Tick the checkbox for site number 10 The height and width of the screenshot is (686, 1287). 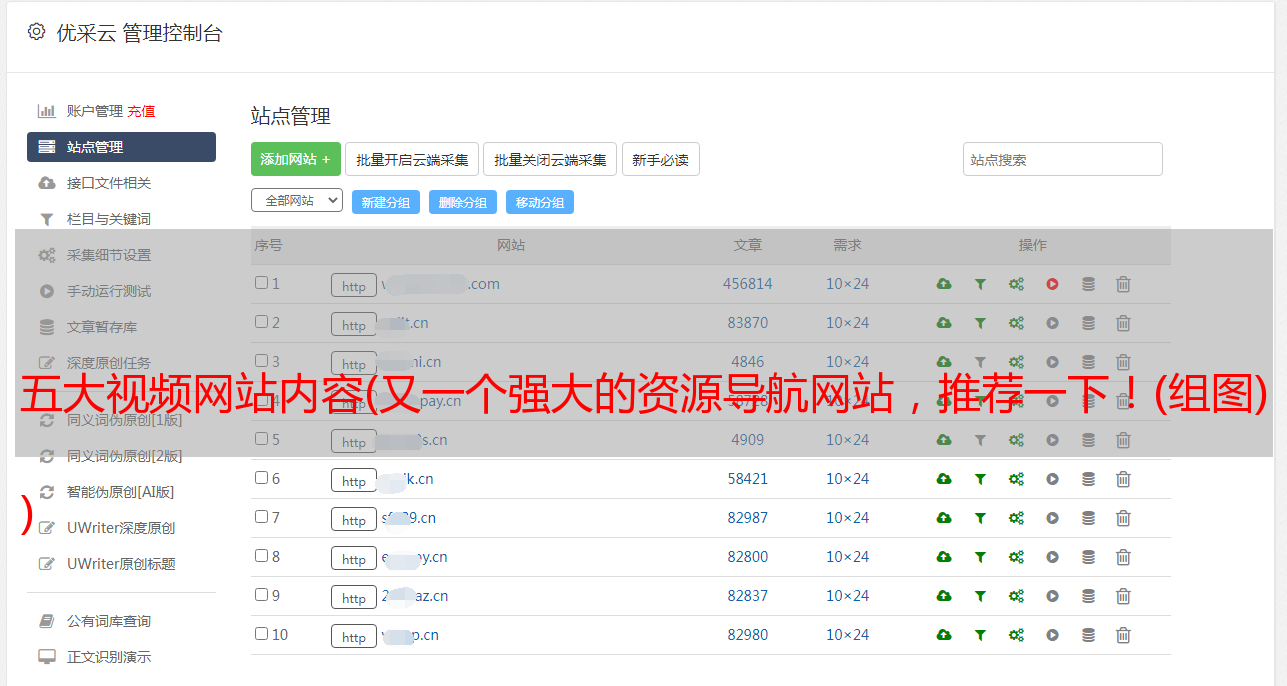coord(261,634)
